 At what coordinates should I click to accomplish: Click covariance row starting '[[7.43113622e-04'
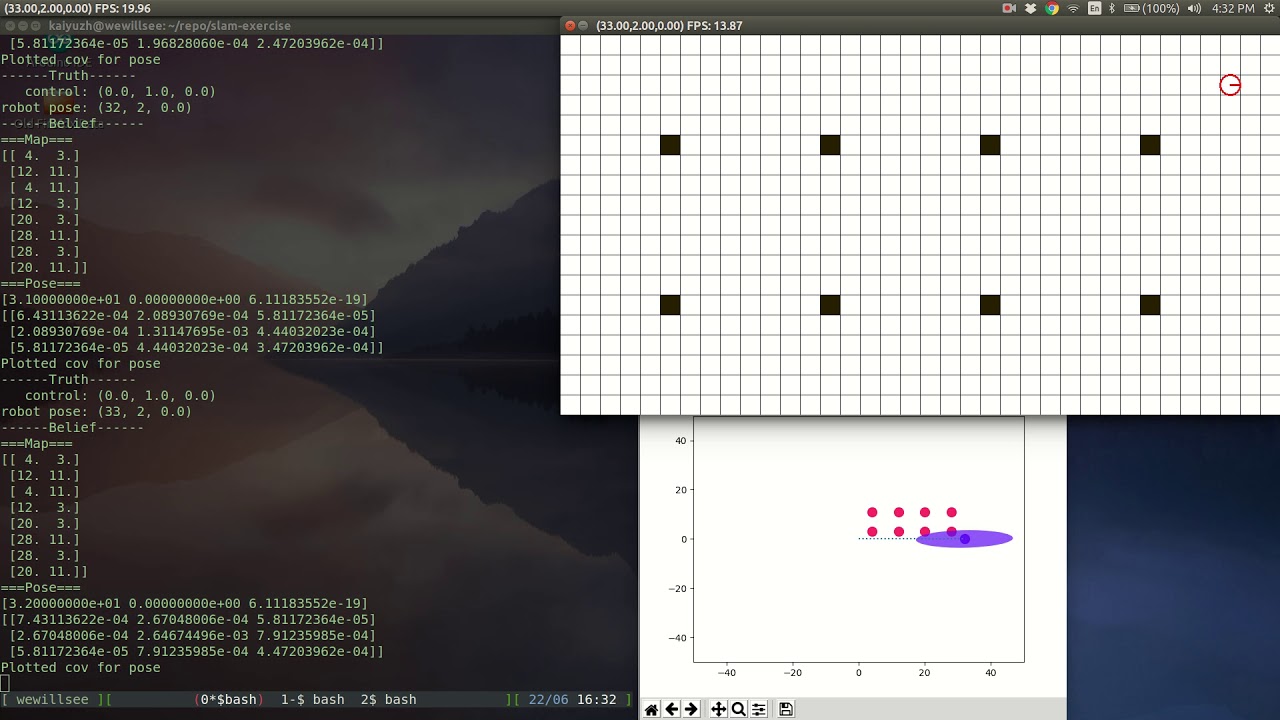tap(188, 620)
